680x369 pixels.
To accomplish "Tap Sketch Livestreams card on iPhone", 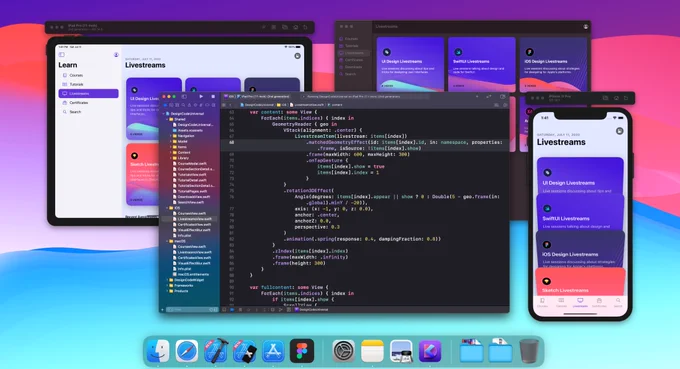I will (580, 282).
